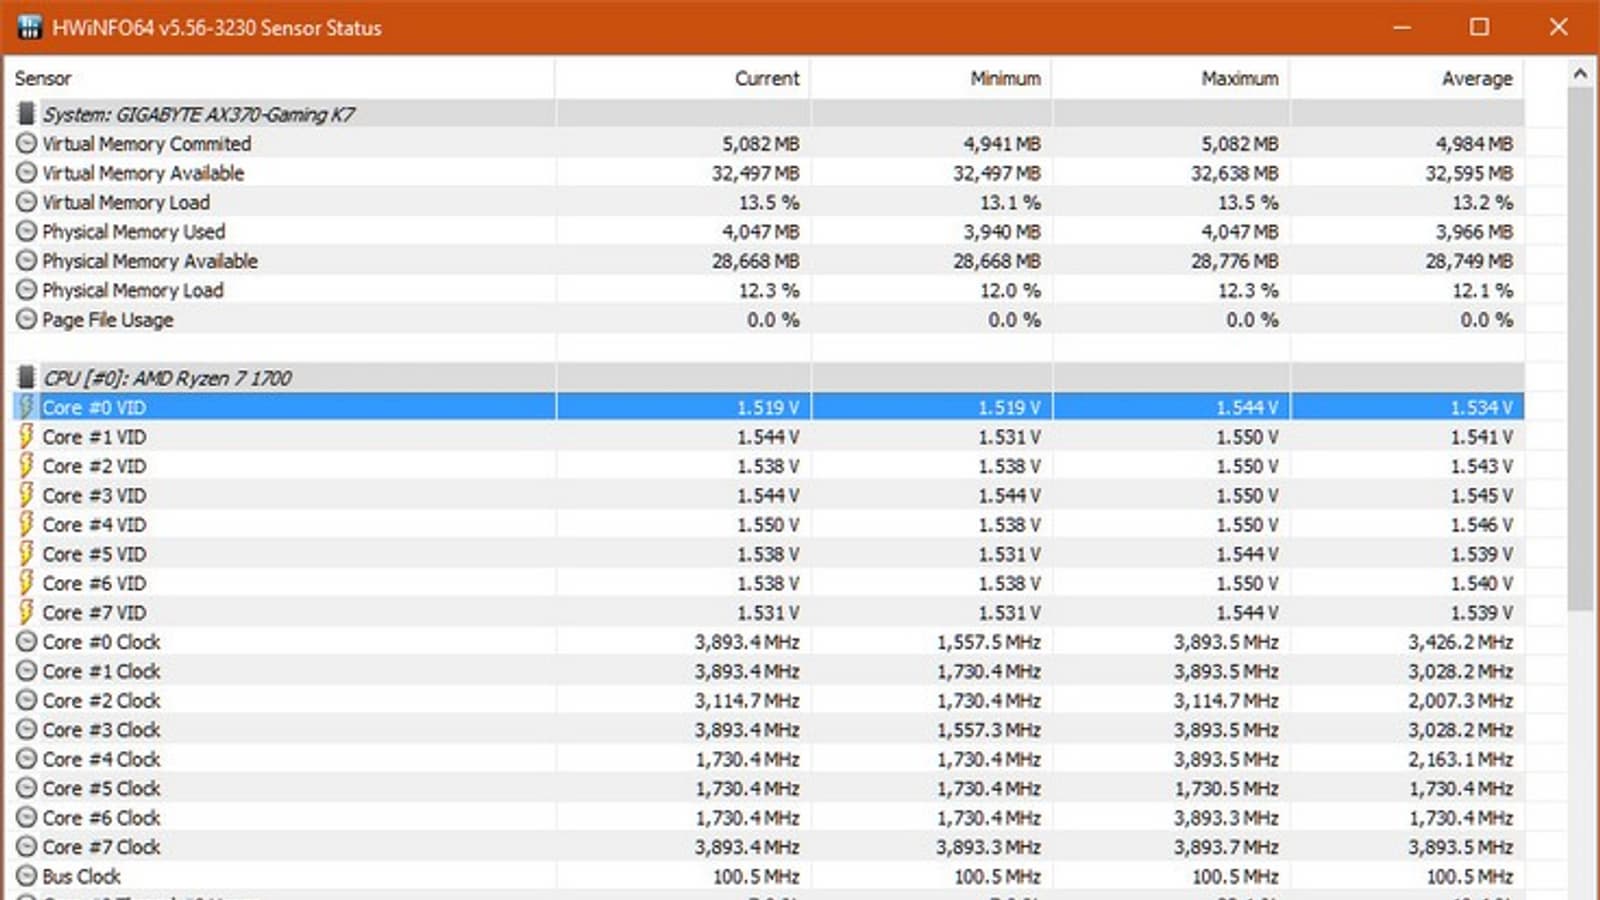Image resolution: width=1600 pixels, height=900 pixels.
Task: Click the clock icon beside Core #0 Clock
Action: pos(27,642)
